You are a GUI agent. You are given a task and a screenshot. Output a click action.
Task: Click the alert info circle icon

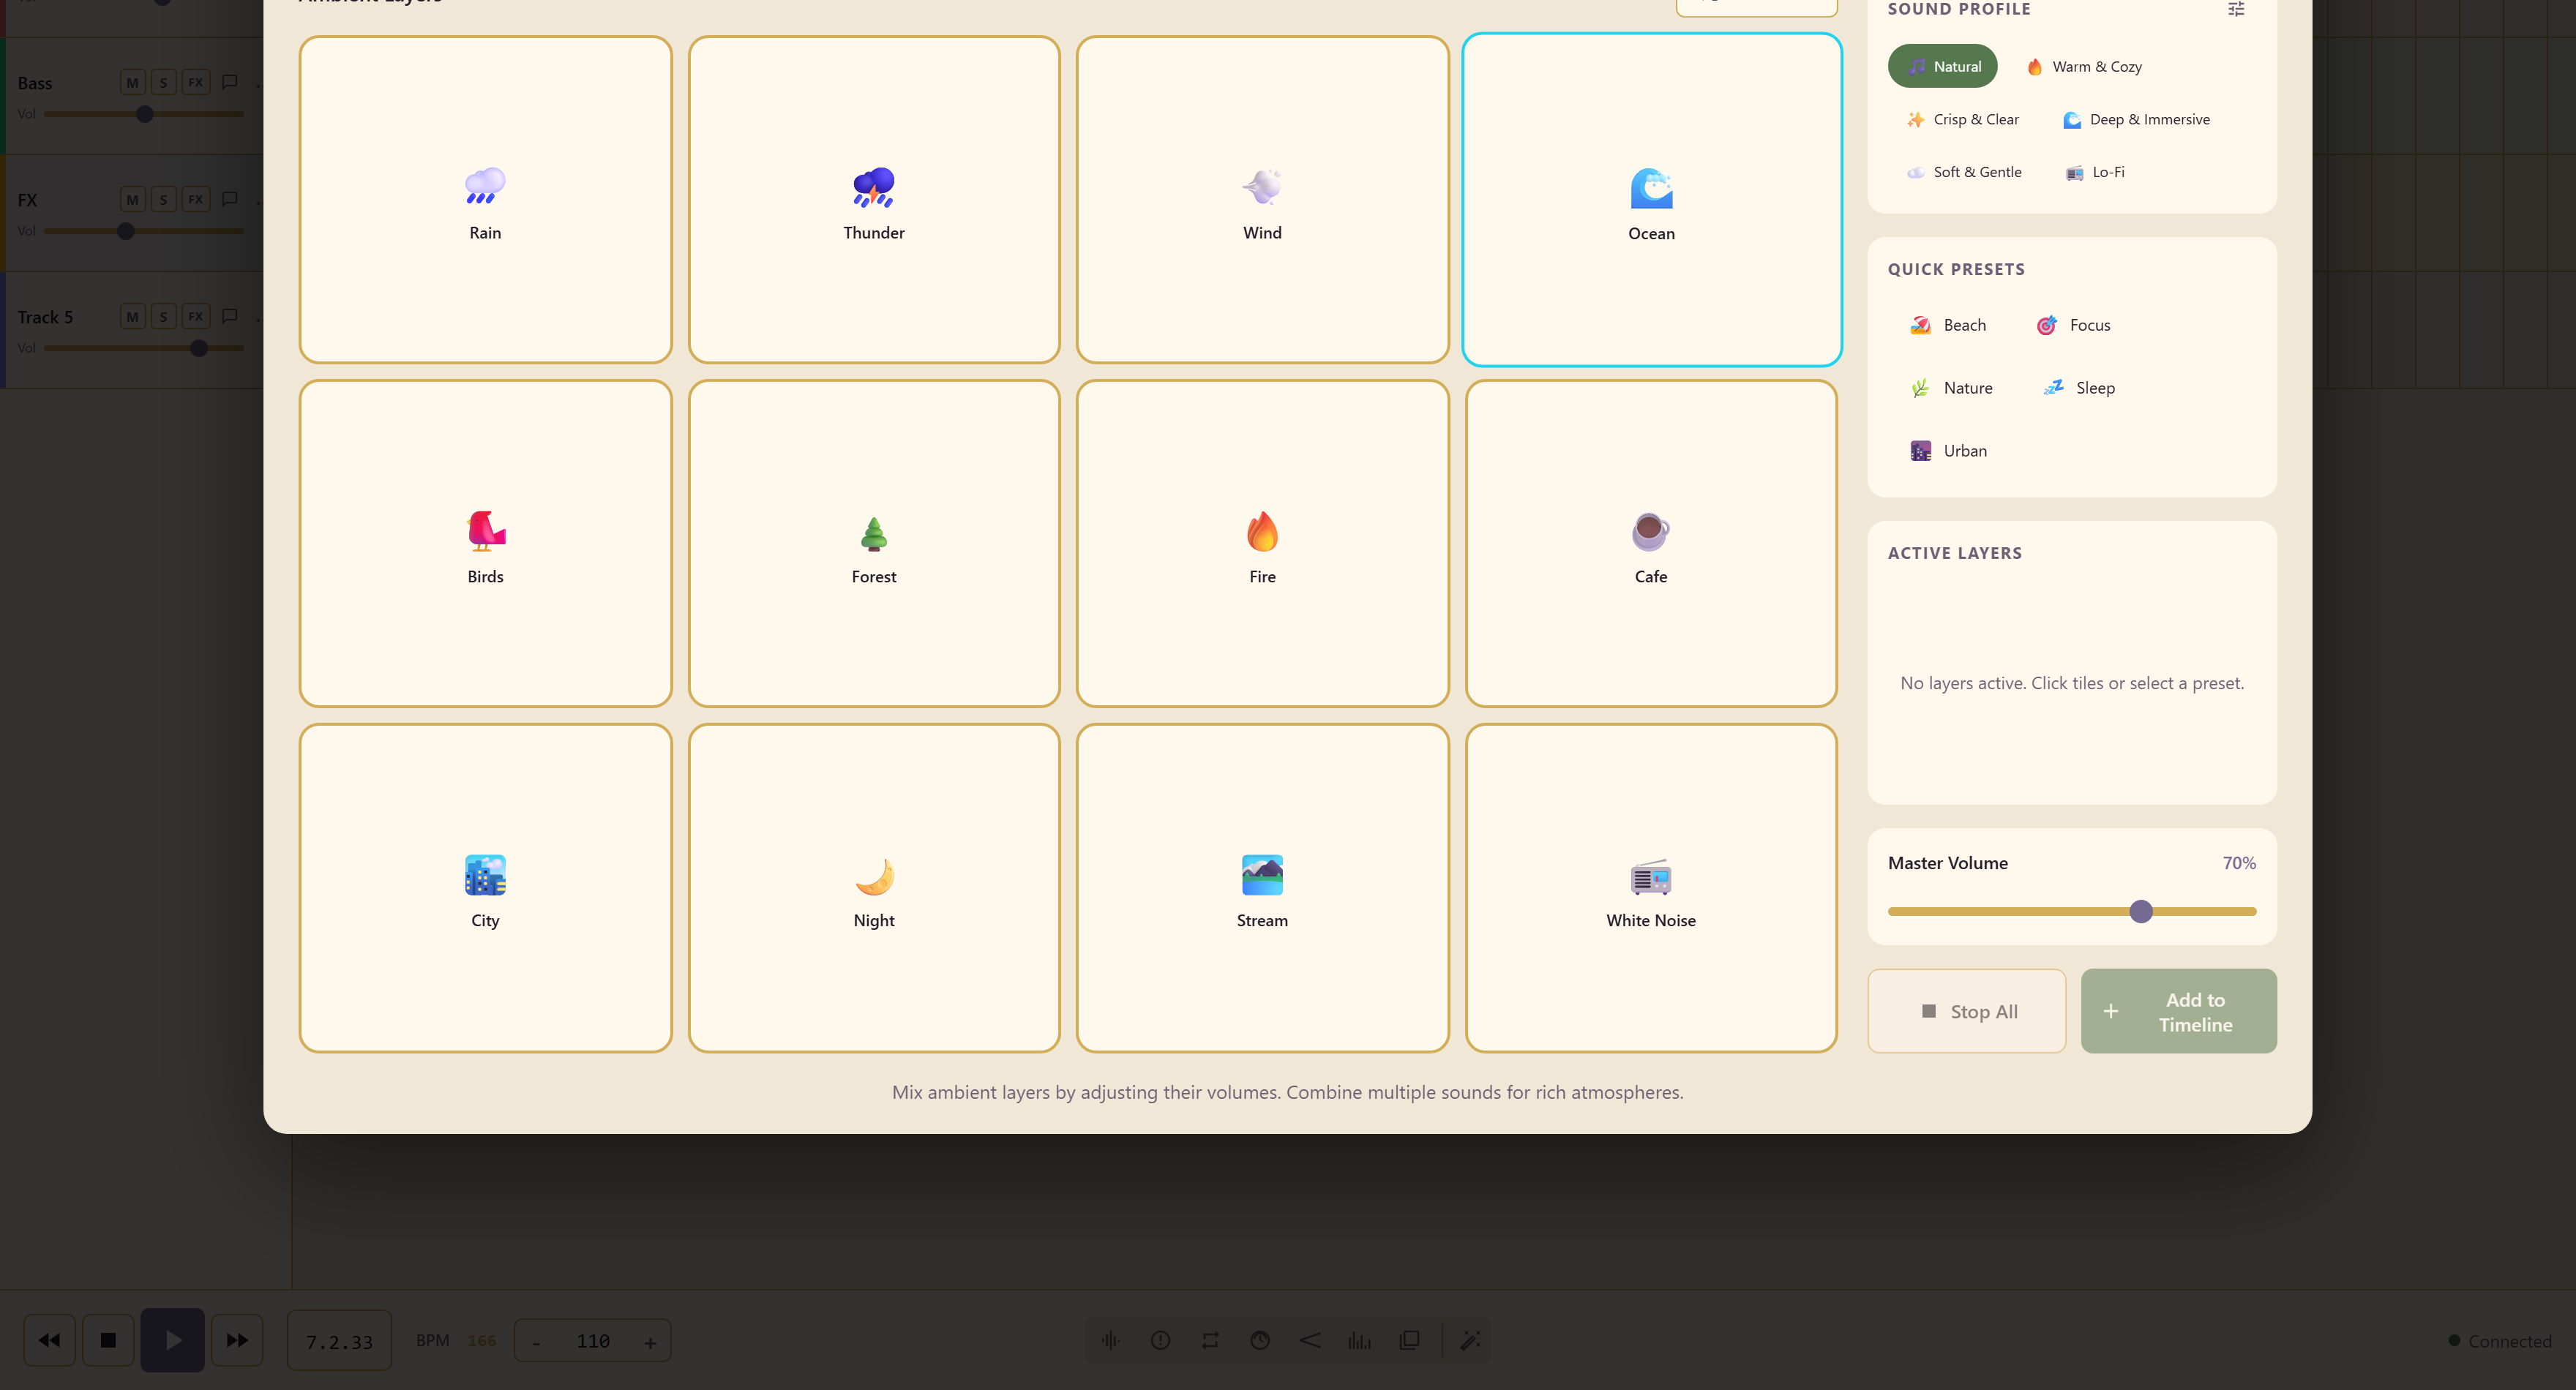coord(1160,1340)
